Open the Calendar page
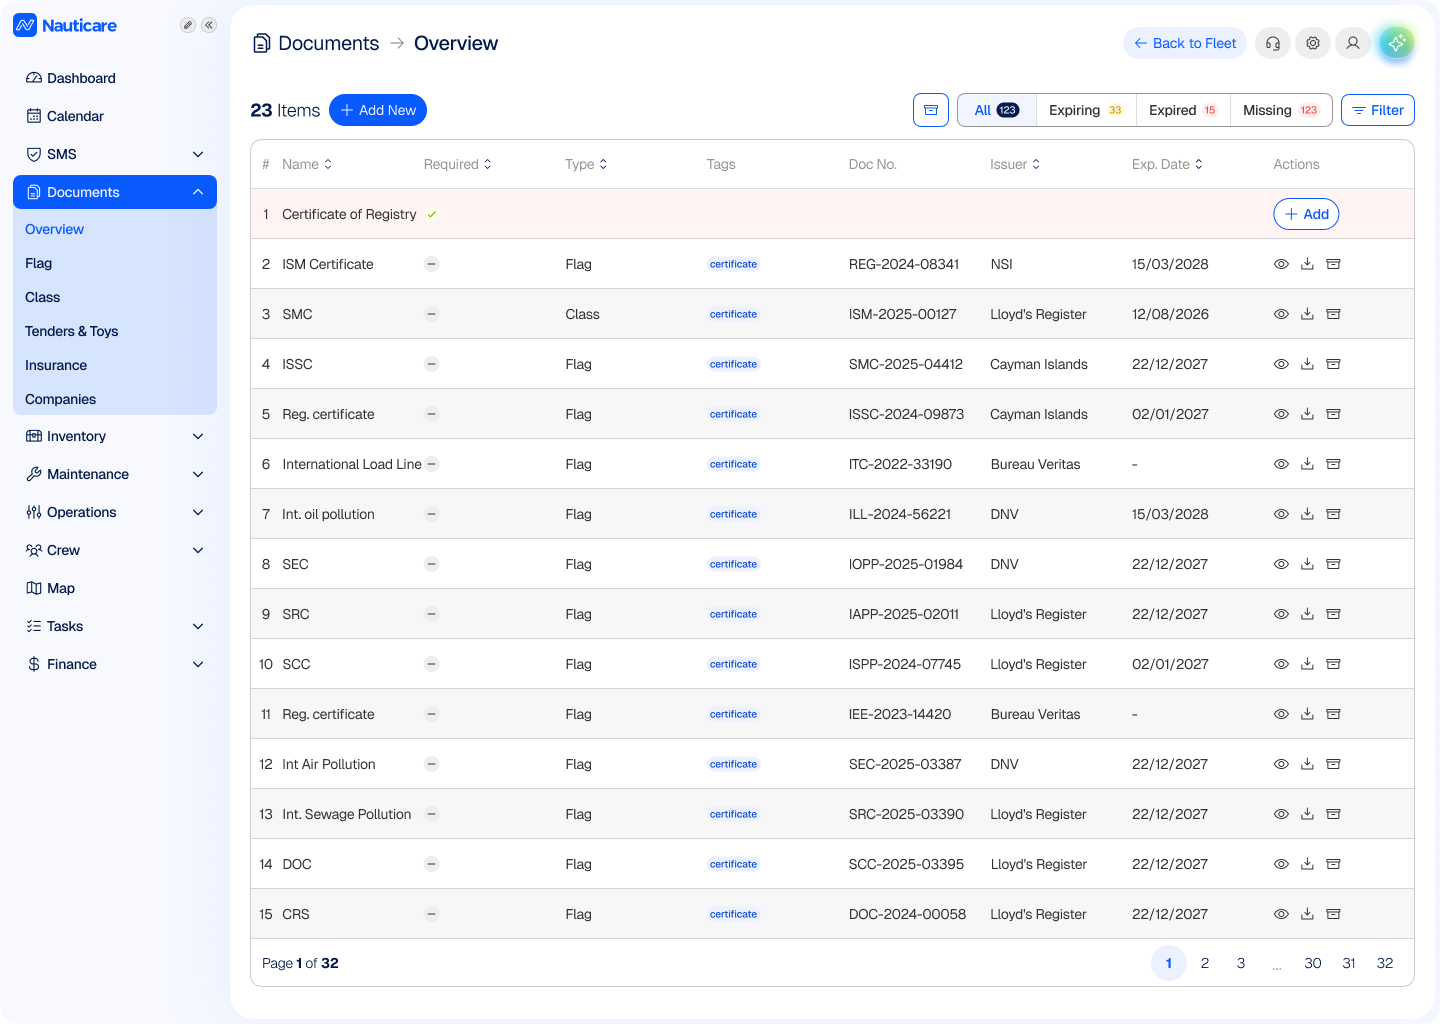 click(115, 116)
